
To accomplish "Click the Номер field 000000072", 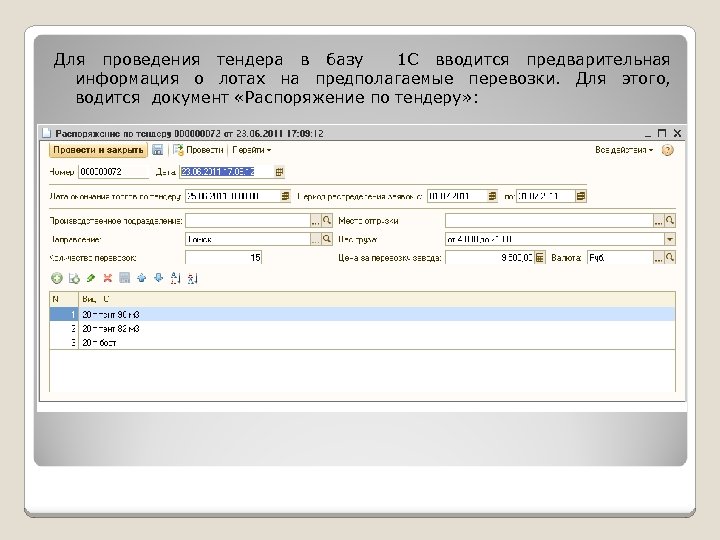I will (113, 172).
